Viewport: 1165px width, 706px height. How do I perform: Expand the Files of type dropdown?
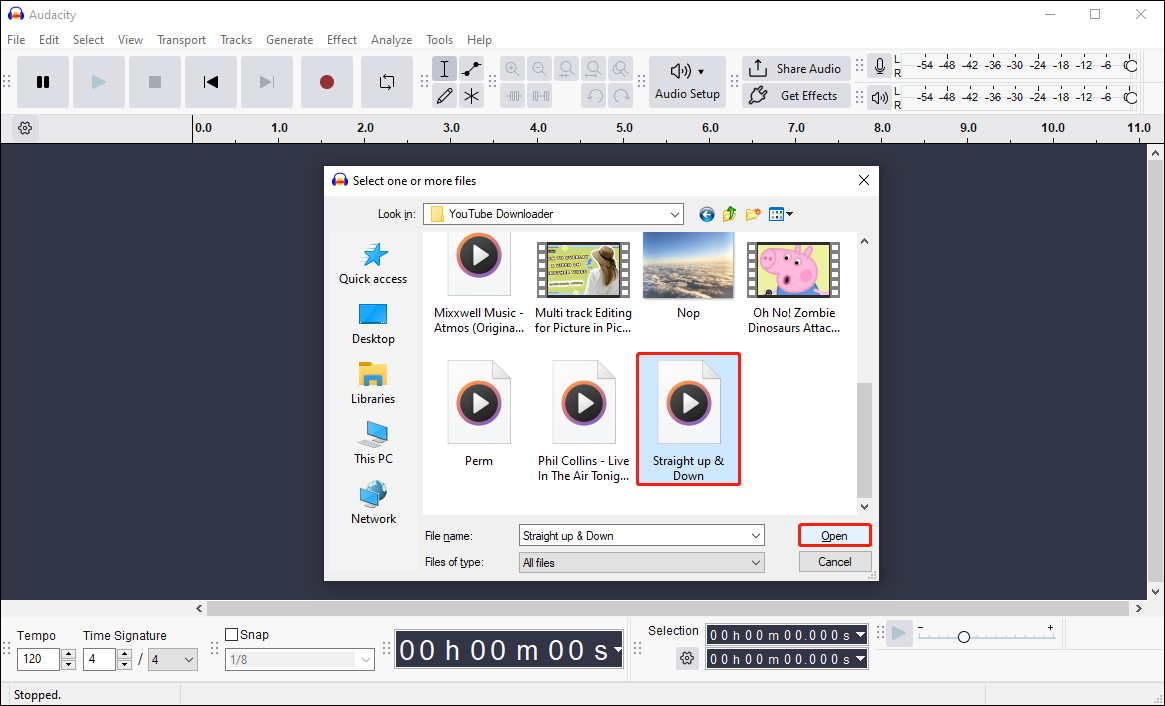(755, 563)
